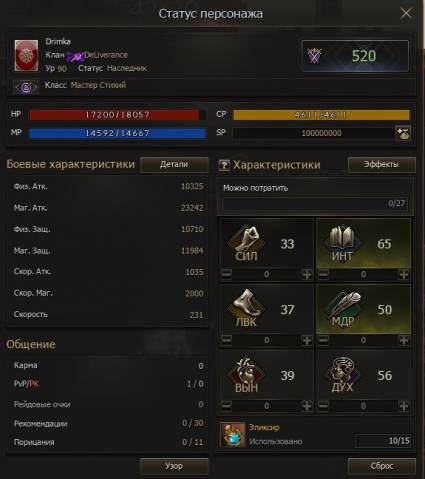Open the Эффекты button
The width and height of the screenshot is (425, 479).
[382, 165]
